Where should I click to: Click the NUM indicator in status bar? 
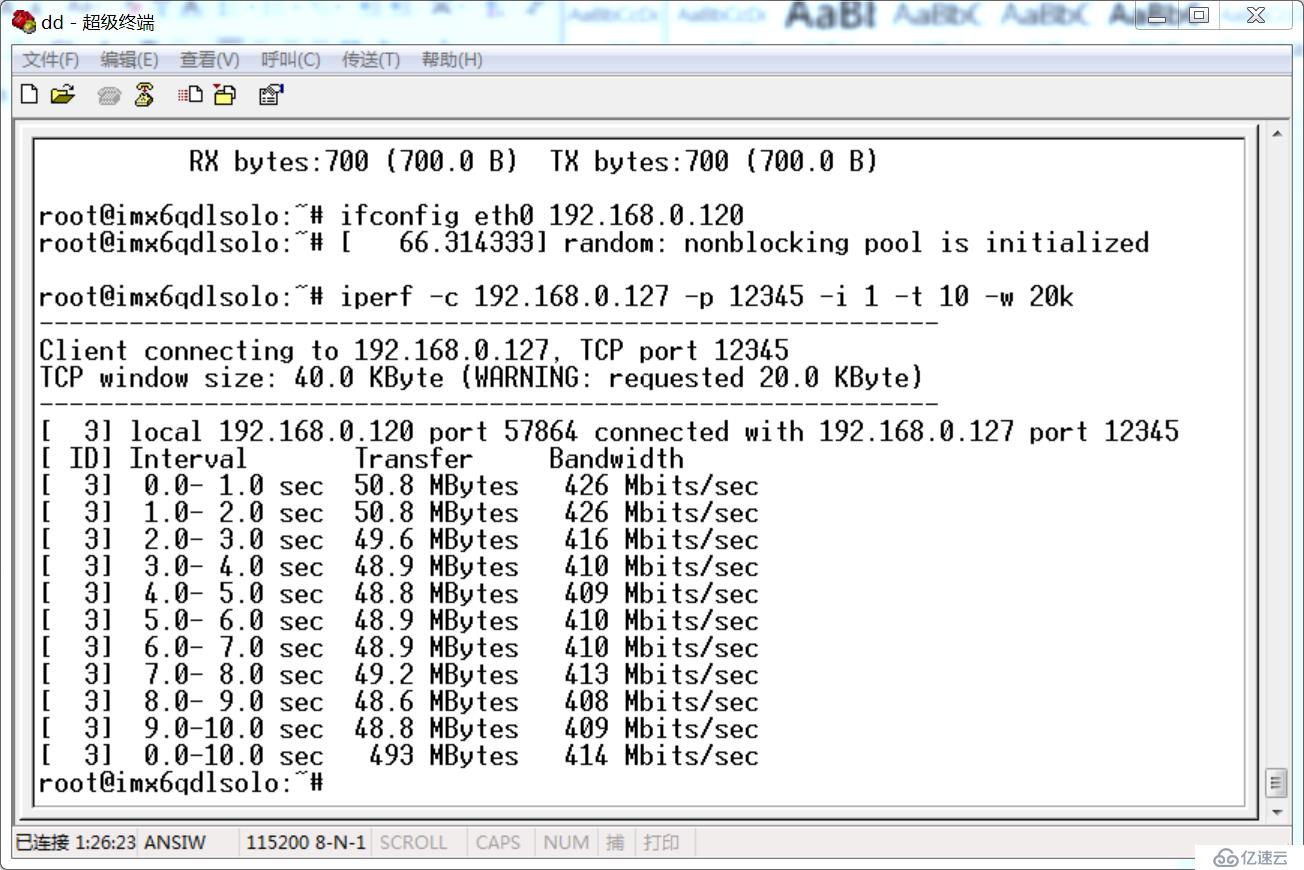click(x=566, y=842)
